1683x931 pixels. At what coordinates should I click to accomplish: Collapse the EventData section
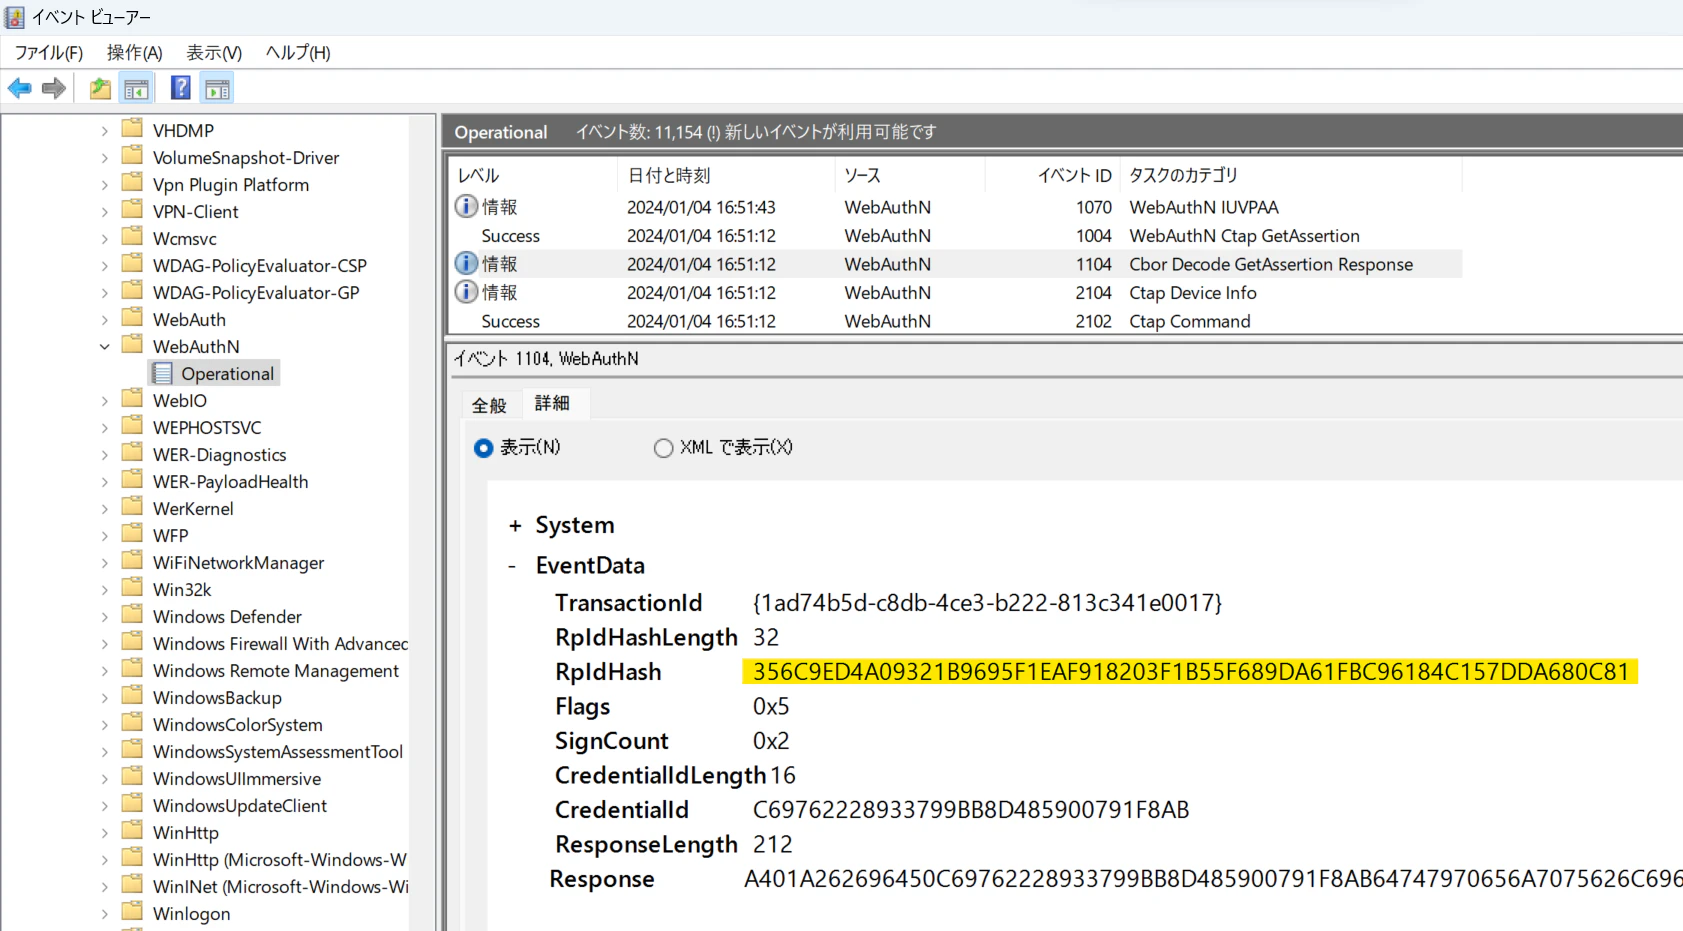coord(512,566)
